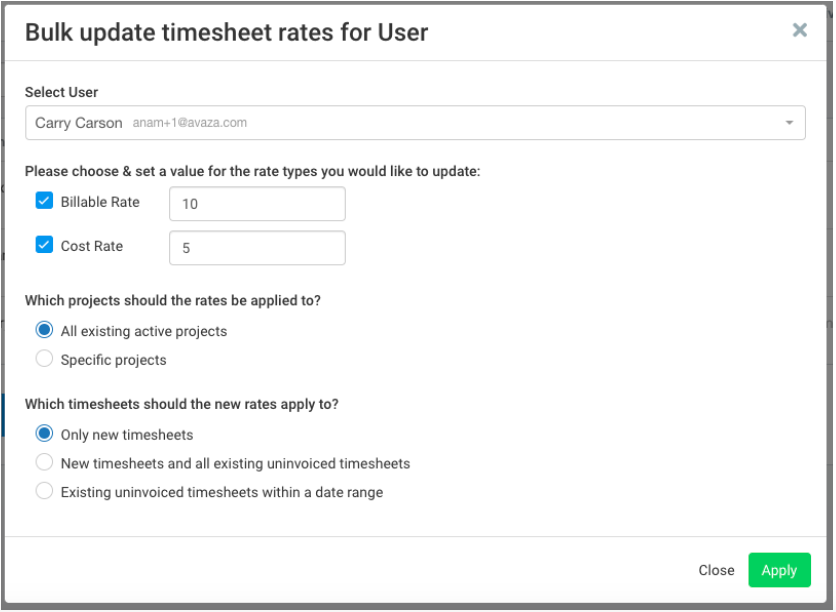Select the Only new timesheets radio

pos(44,434)
